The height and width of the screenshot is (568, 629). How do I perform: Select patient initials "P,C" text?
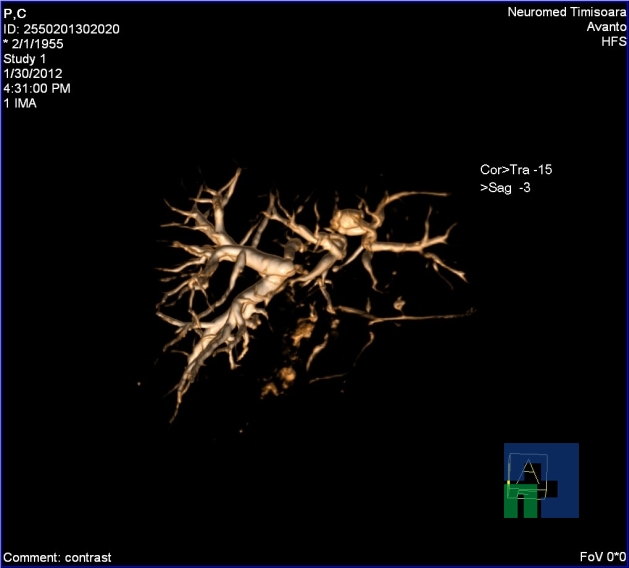(x=15, y=14)
